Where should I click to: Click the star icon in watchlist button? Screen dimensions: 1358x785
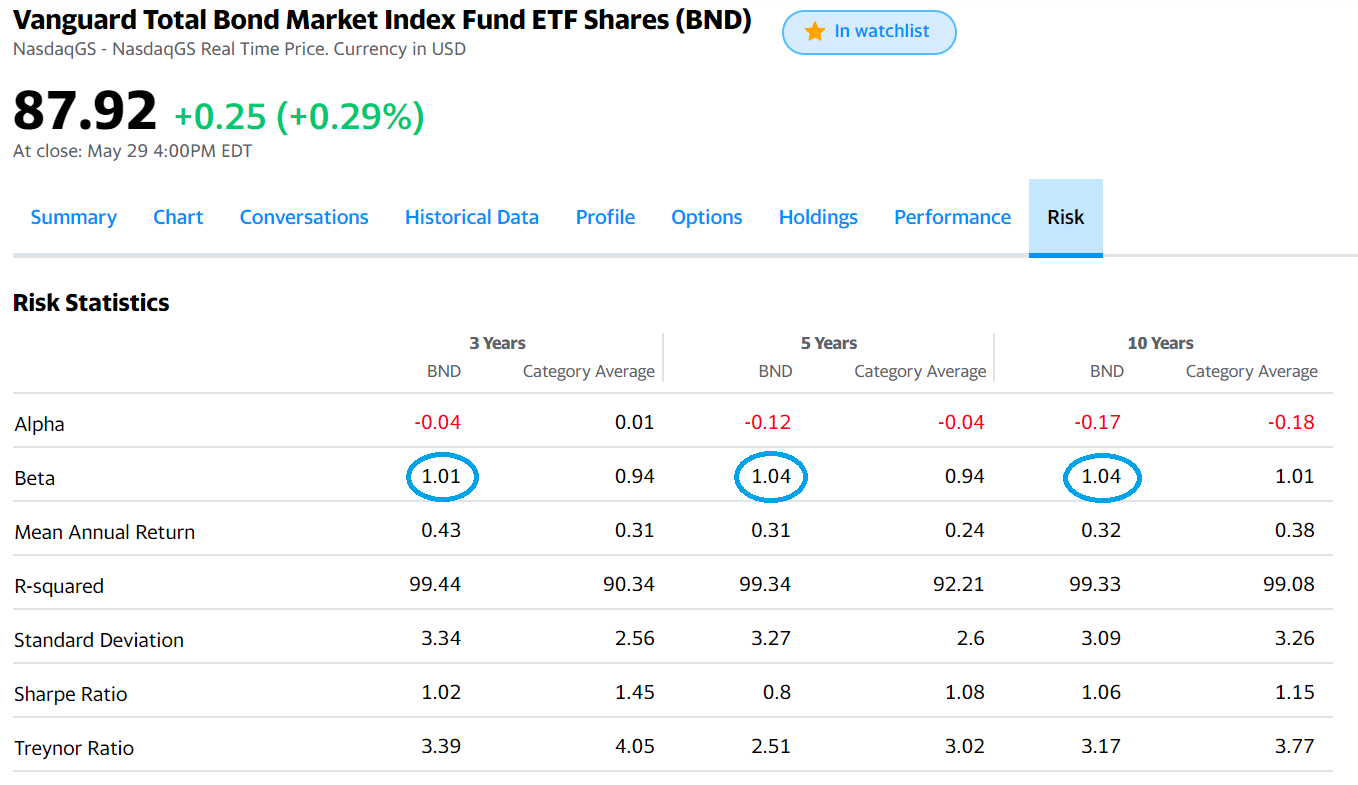click(x=814, y=32)
